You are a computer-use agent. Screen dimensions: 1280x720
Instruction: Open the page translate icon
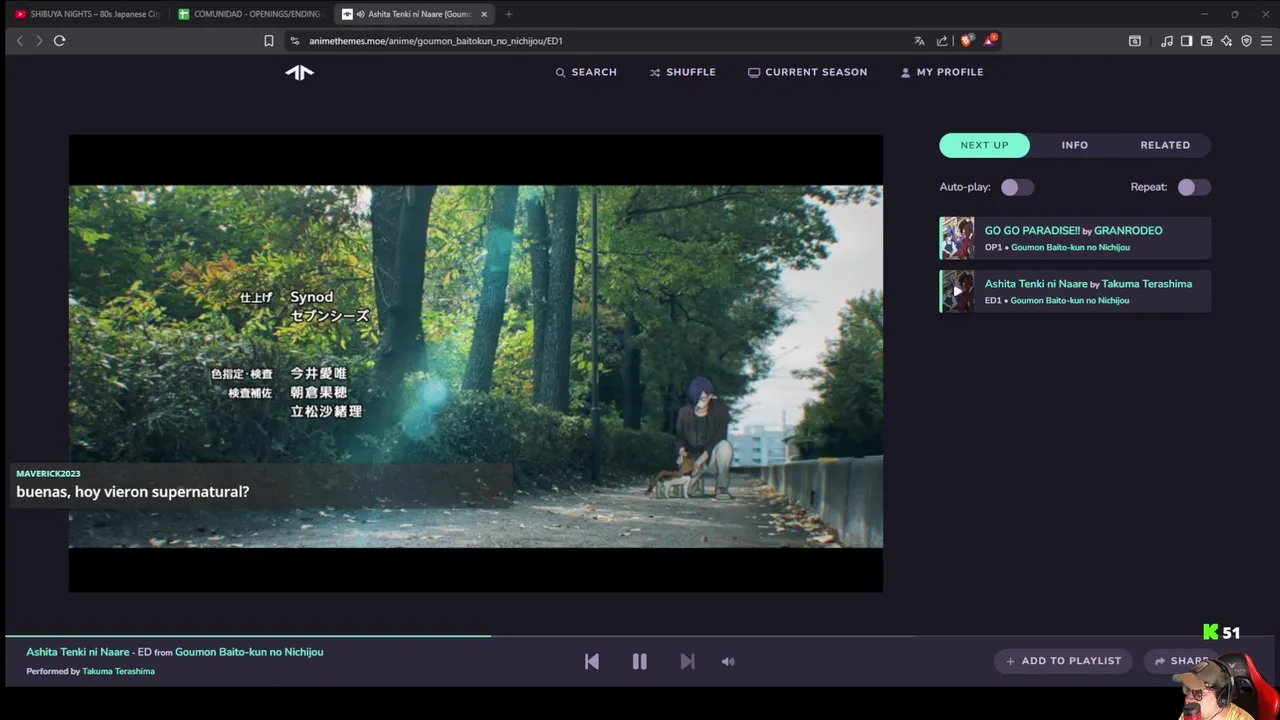tap(919, 41)
